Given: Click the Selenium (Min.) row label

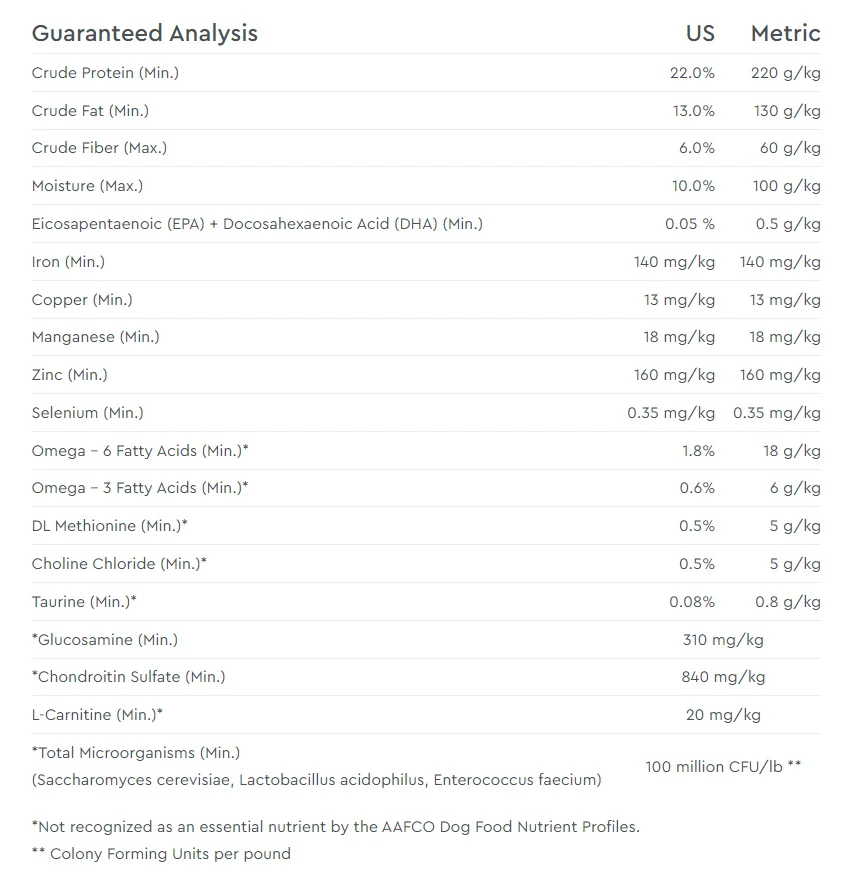Looking at the screenshot, I should click(88, 413).
